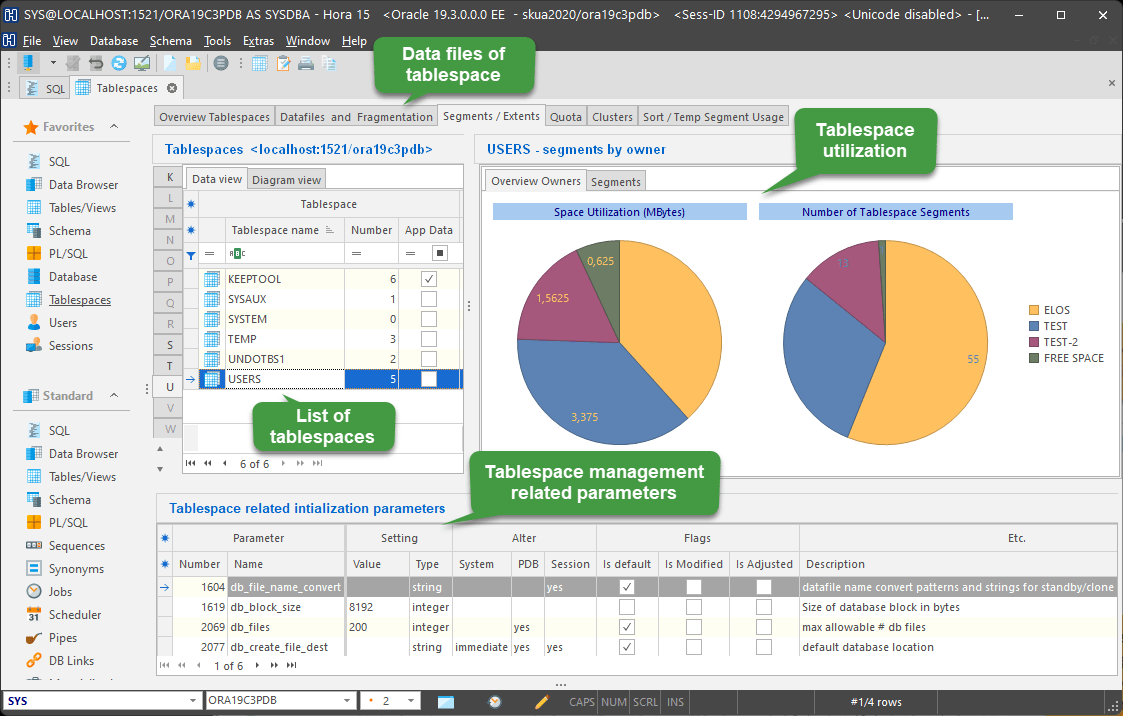The height and width of the screenshot is (716, 1123).
Task: Click the TEST legend color swatch
Action: pyautogui.click(x=1033, y=325)
